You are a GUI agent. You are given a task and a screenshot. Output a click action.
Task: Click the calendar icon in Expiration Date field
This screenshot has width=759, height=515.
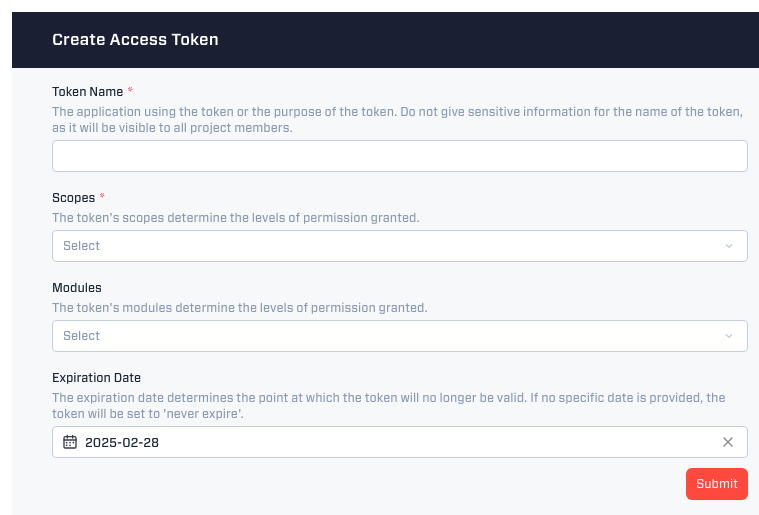coord(70,442)
